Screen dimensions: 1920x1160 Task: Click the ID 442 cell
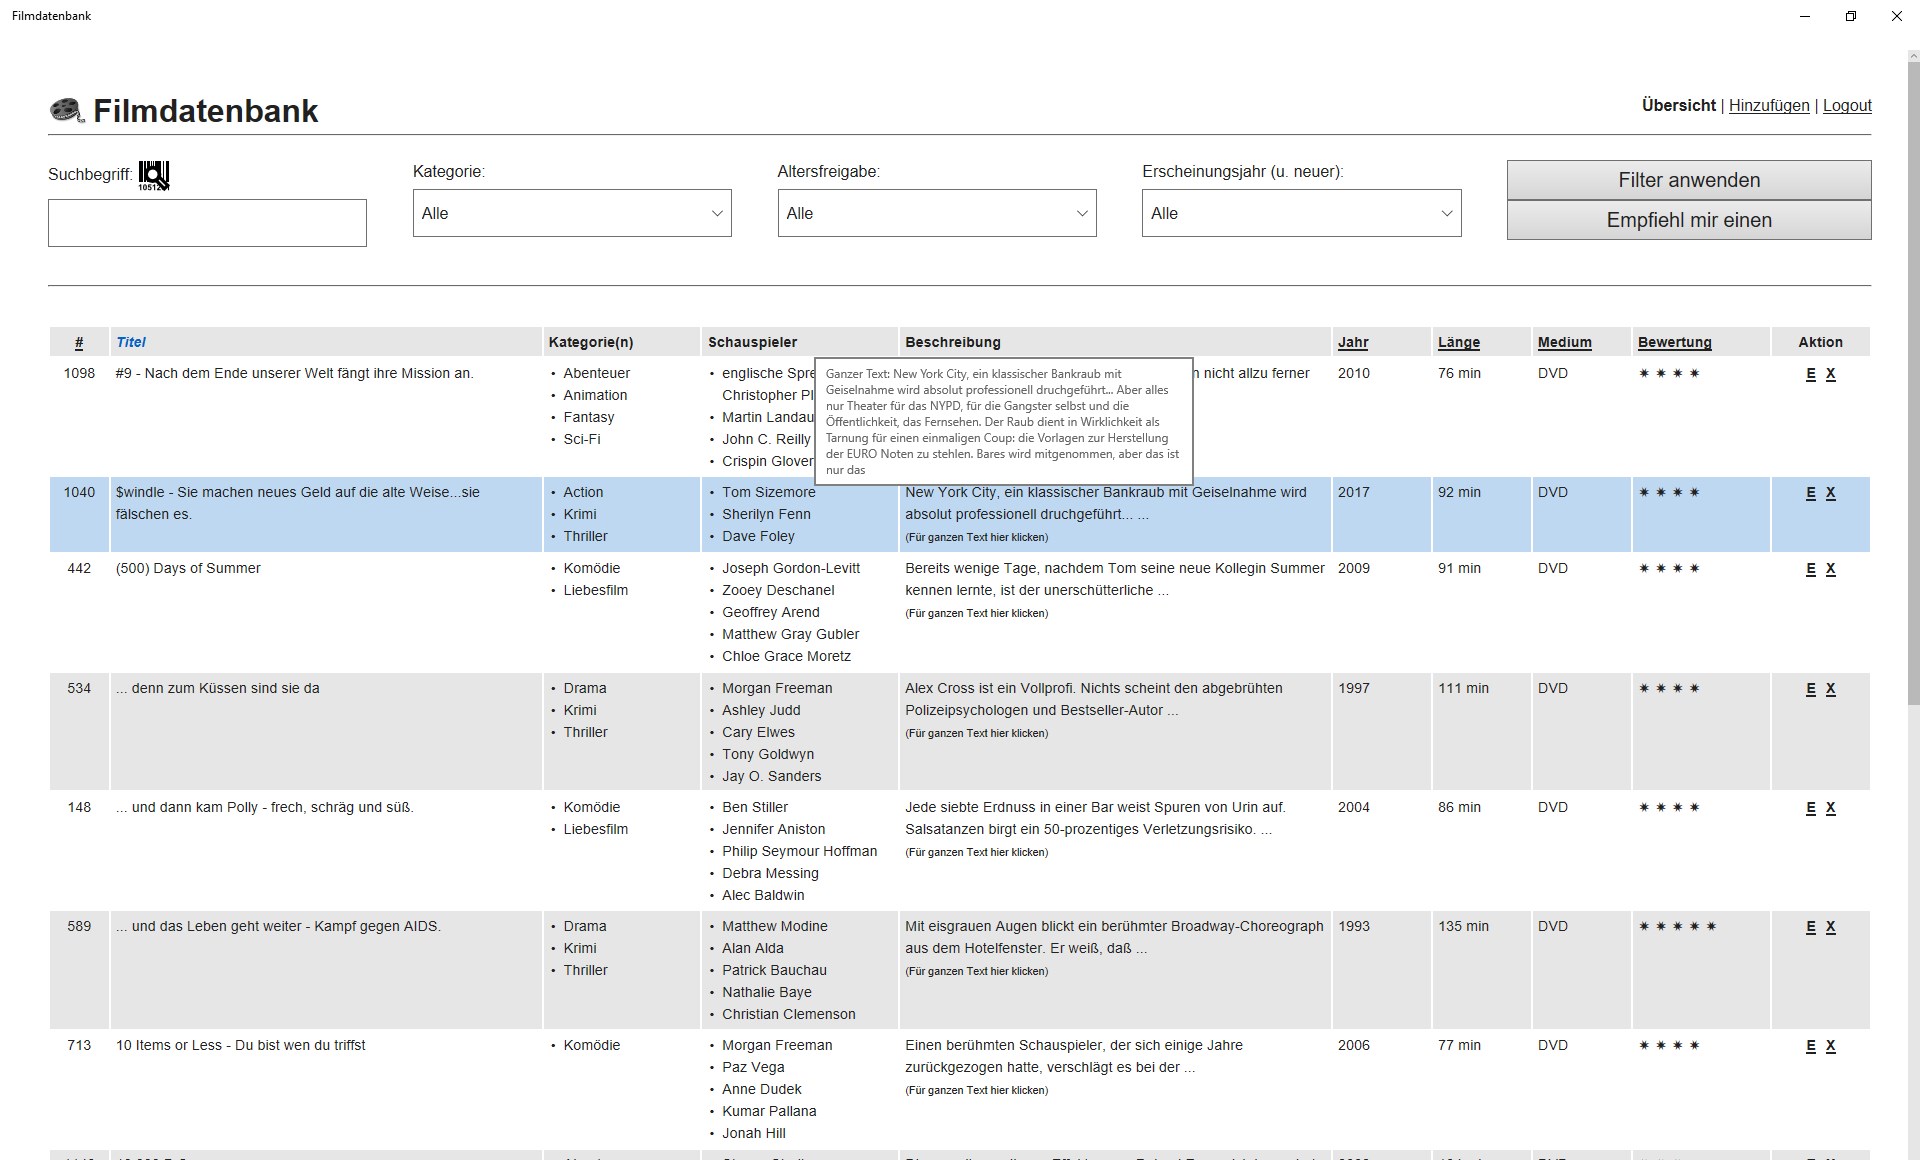[x=79, y=568]
